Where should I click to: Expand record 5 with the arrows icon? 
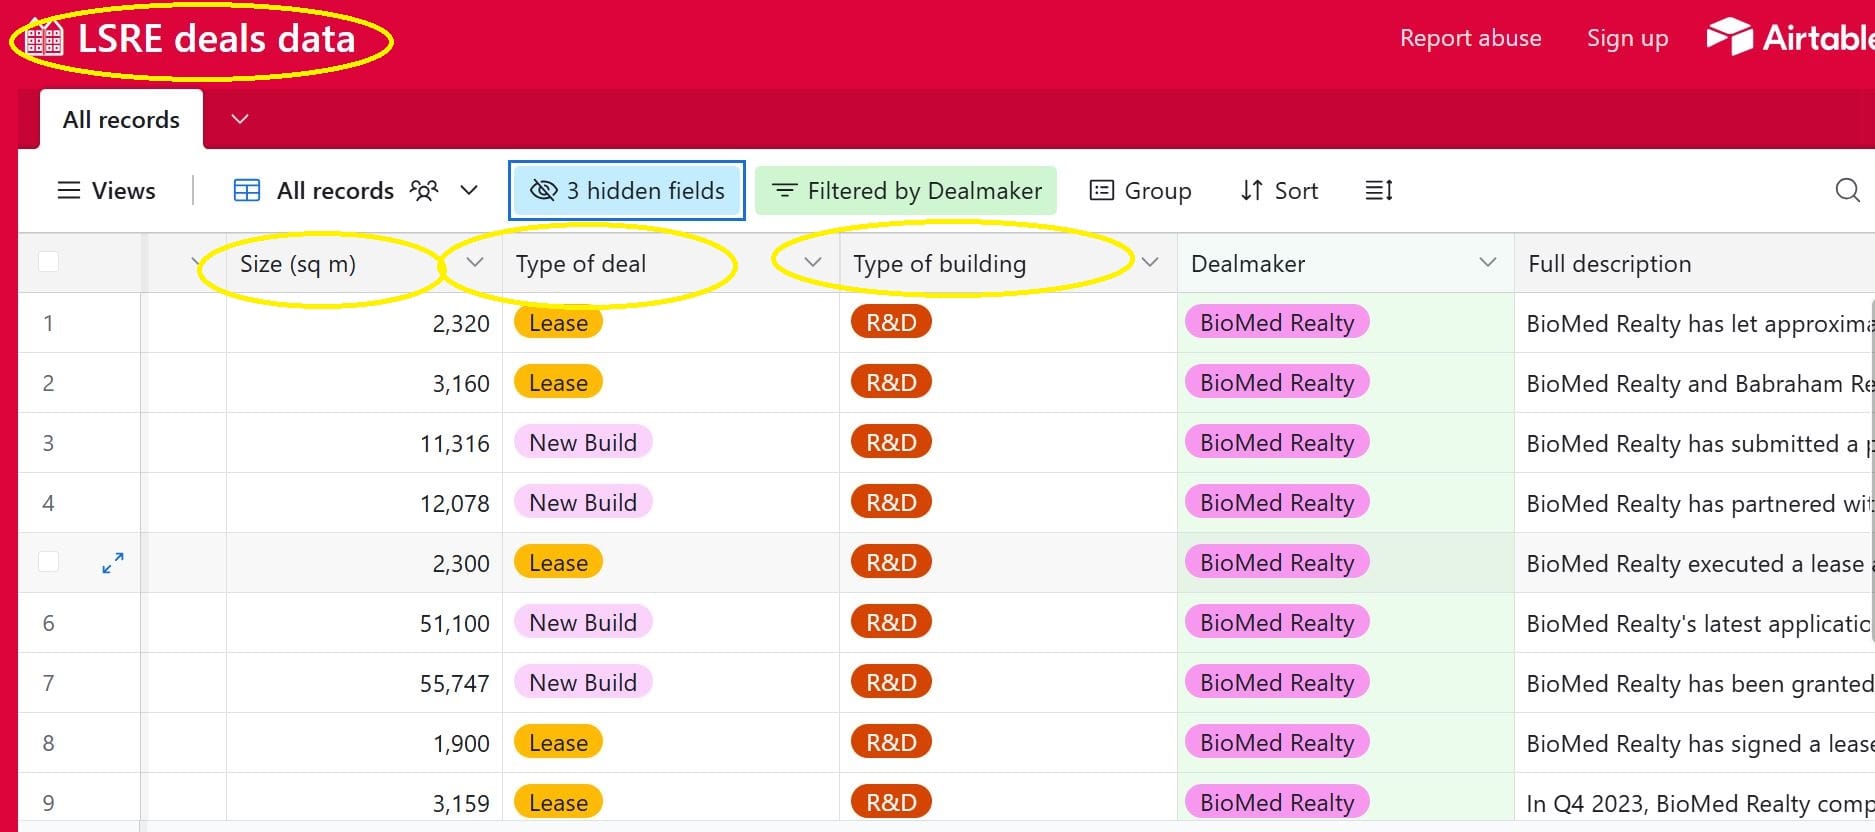[x=113, y=563]
